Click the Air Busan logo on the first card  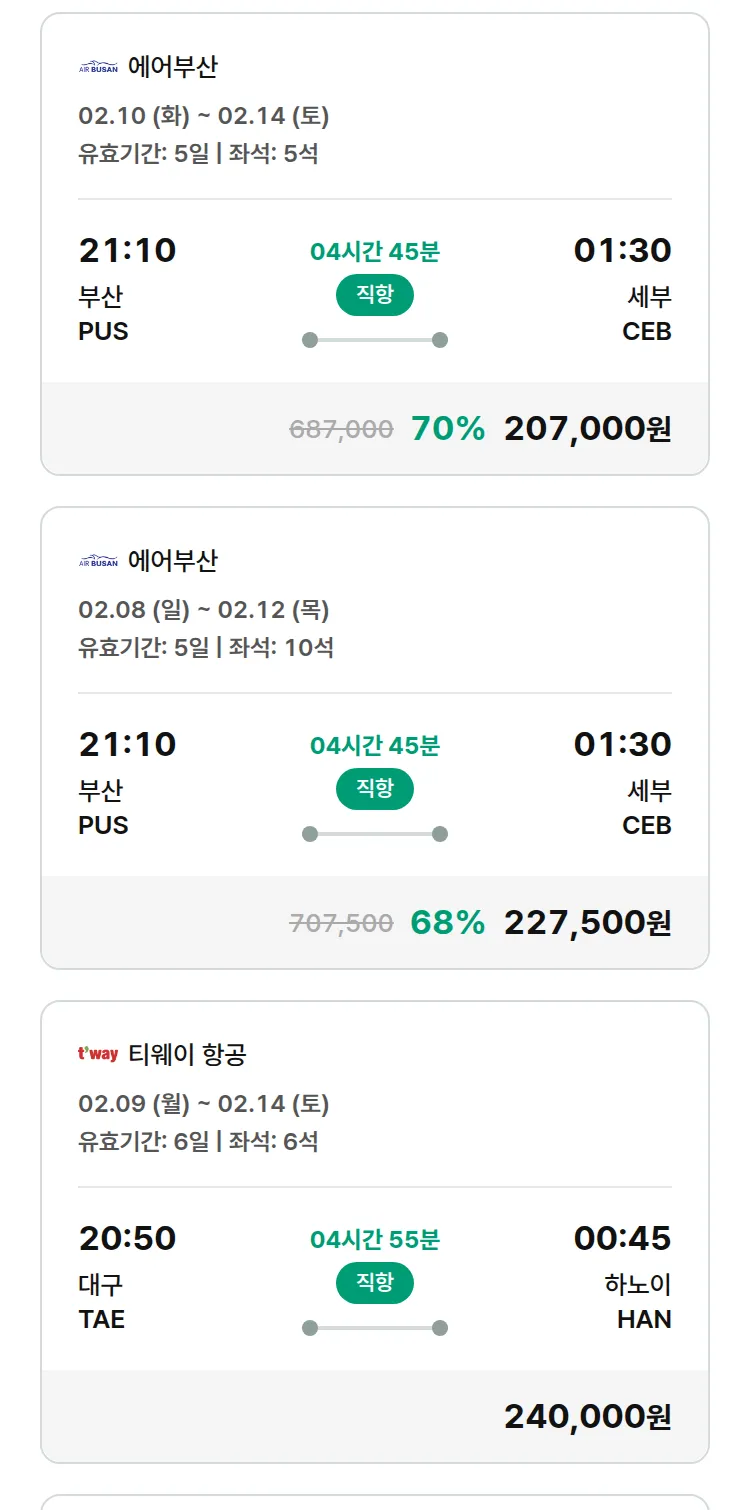(98, 68)
